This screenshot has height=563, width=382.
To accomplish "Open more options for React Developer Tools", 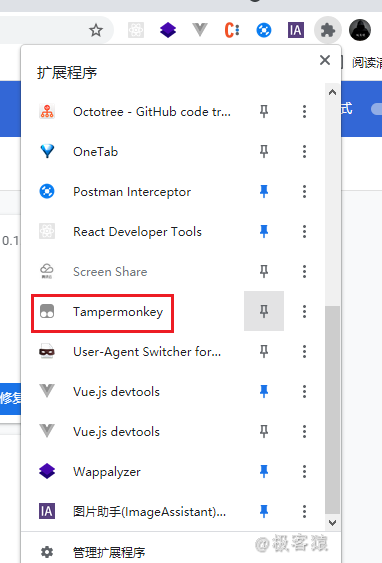I will (304, 232).
